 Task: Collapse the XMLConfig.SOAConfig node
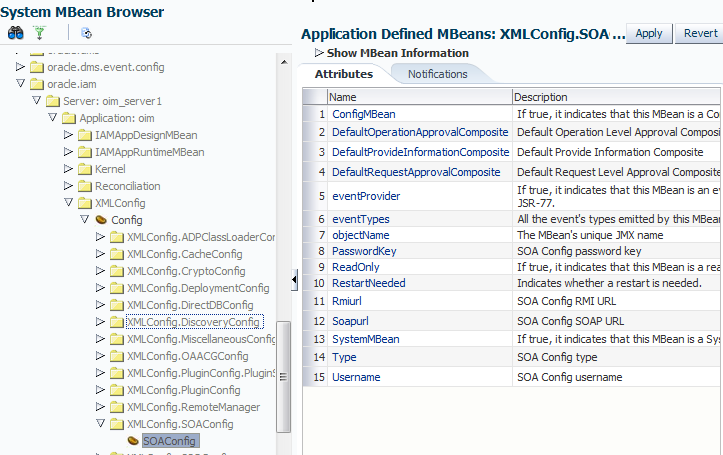click(101, 423)
